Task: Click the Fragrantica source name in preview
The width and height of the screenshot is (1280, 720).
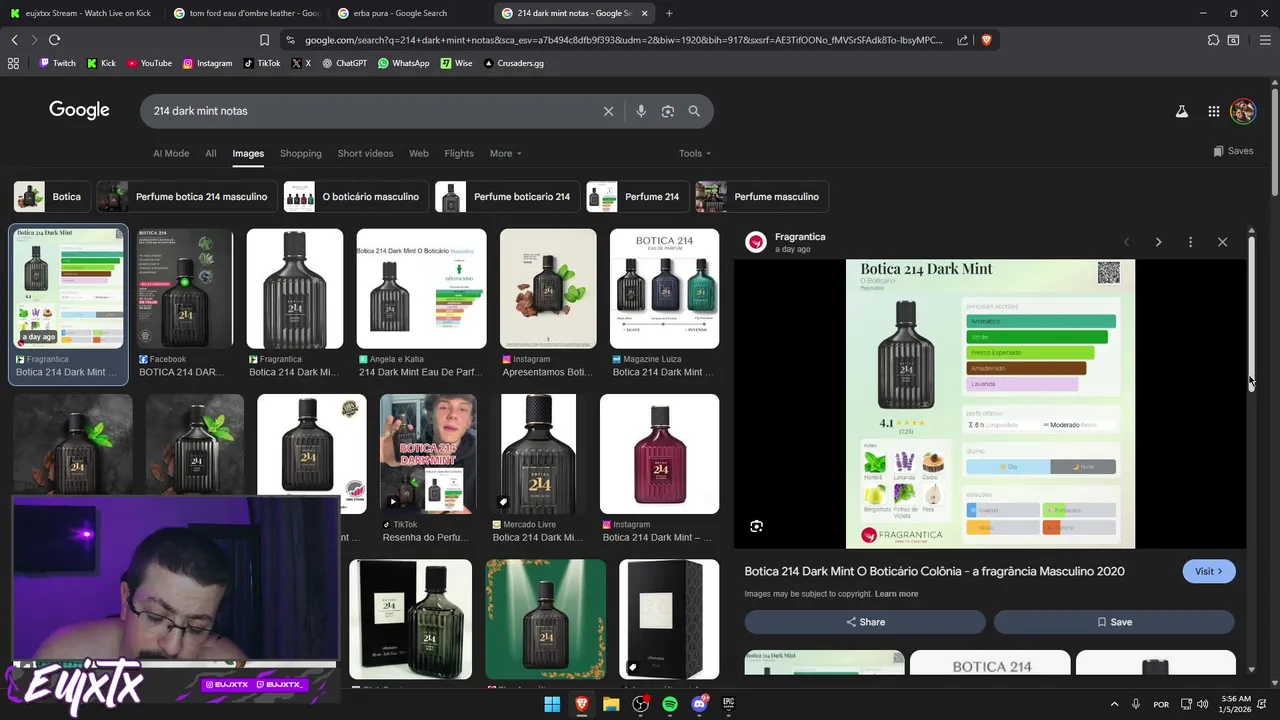Action: point(800,237)
